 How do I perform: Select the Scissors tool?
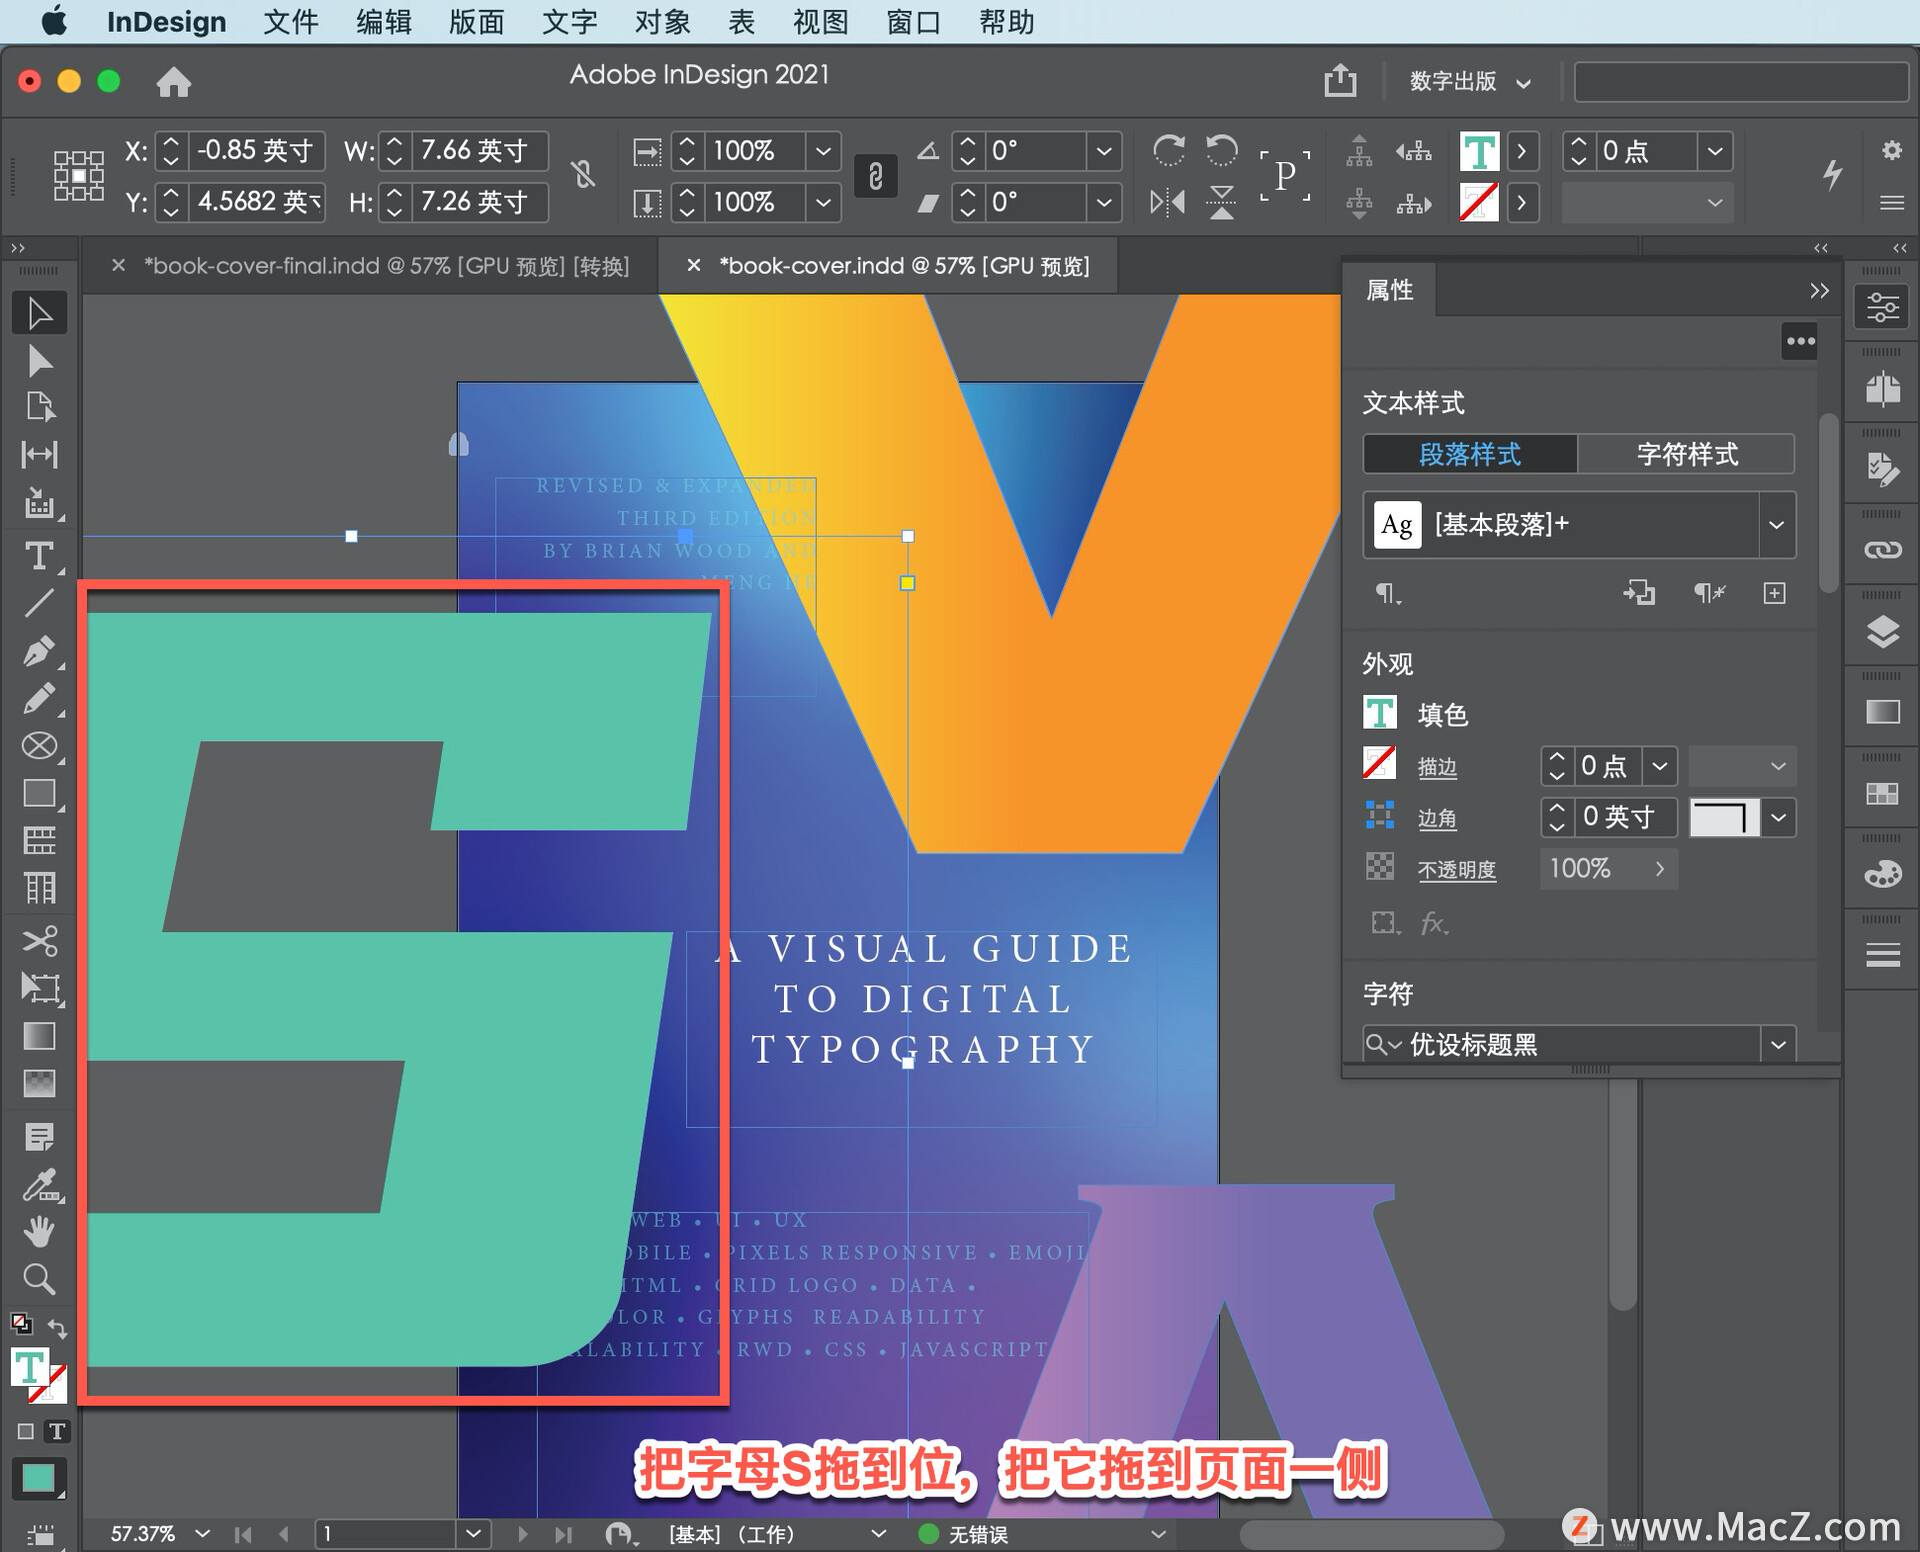tap(39, 941)
